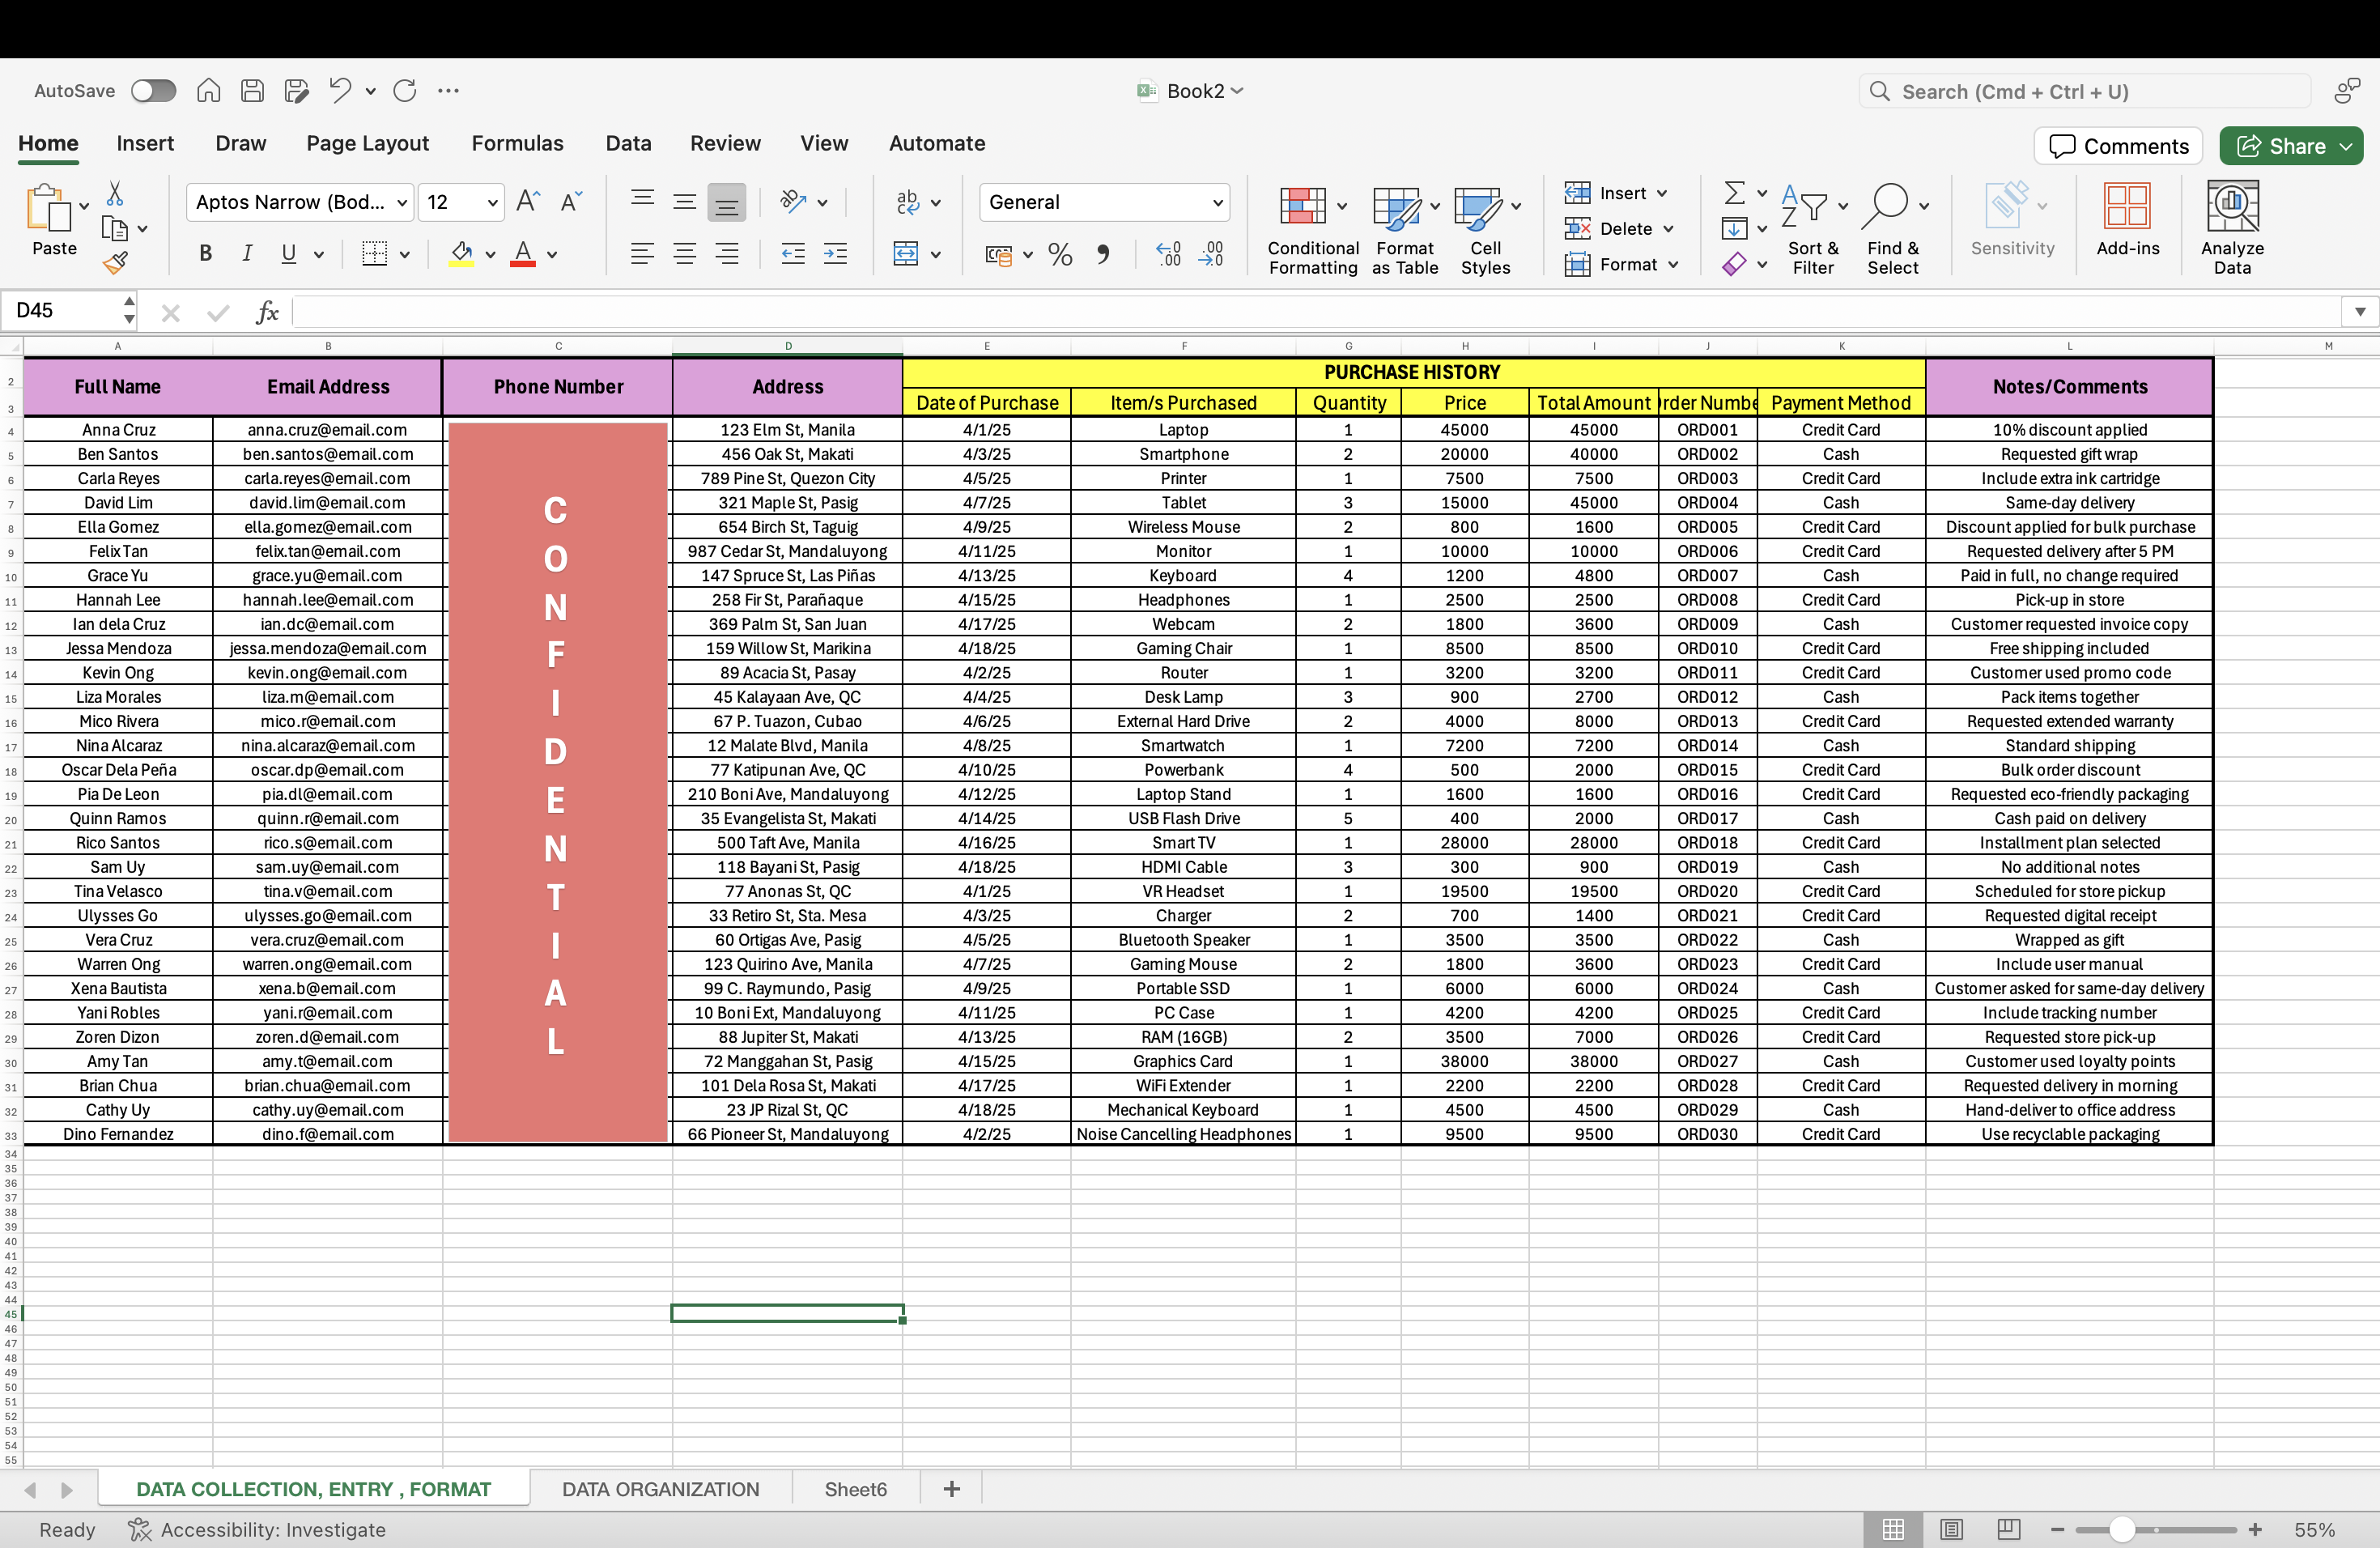
Task: Toggle bold formatting
Action: coord(205,255)
